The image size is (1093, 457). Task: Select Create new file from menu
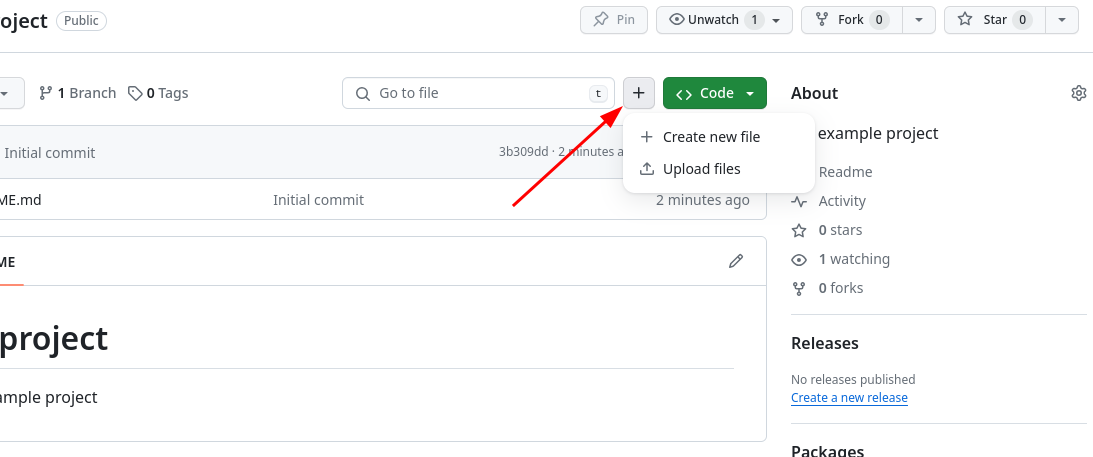click(x=711, y=137)
